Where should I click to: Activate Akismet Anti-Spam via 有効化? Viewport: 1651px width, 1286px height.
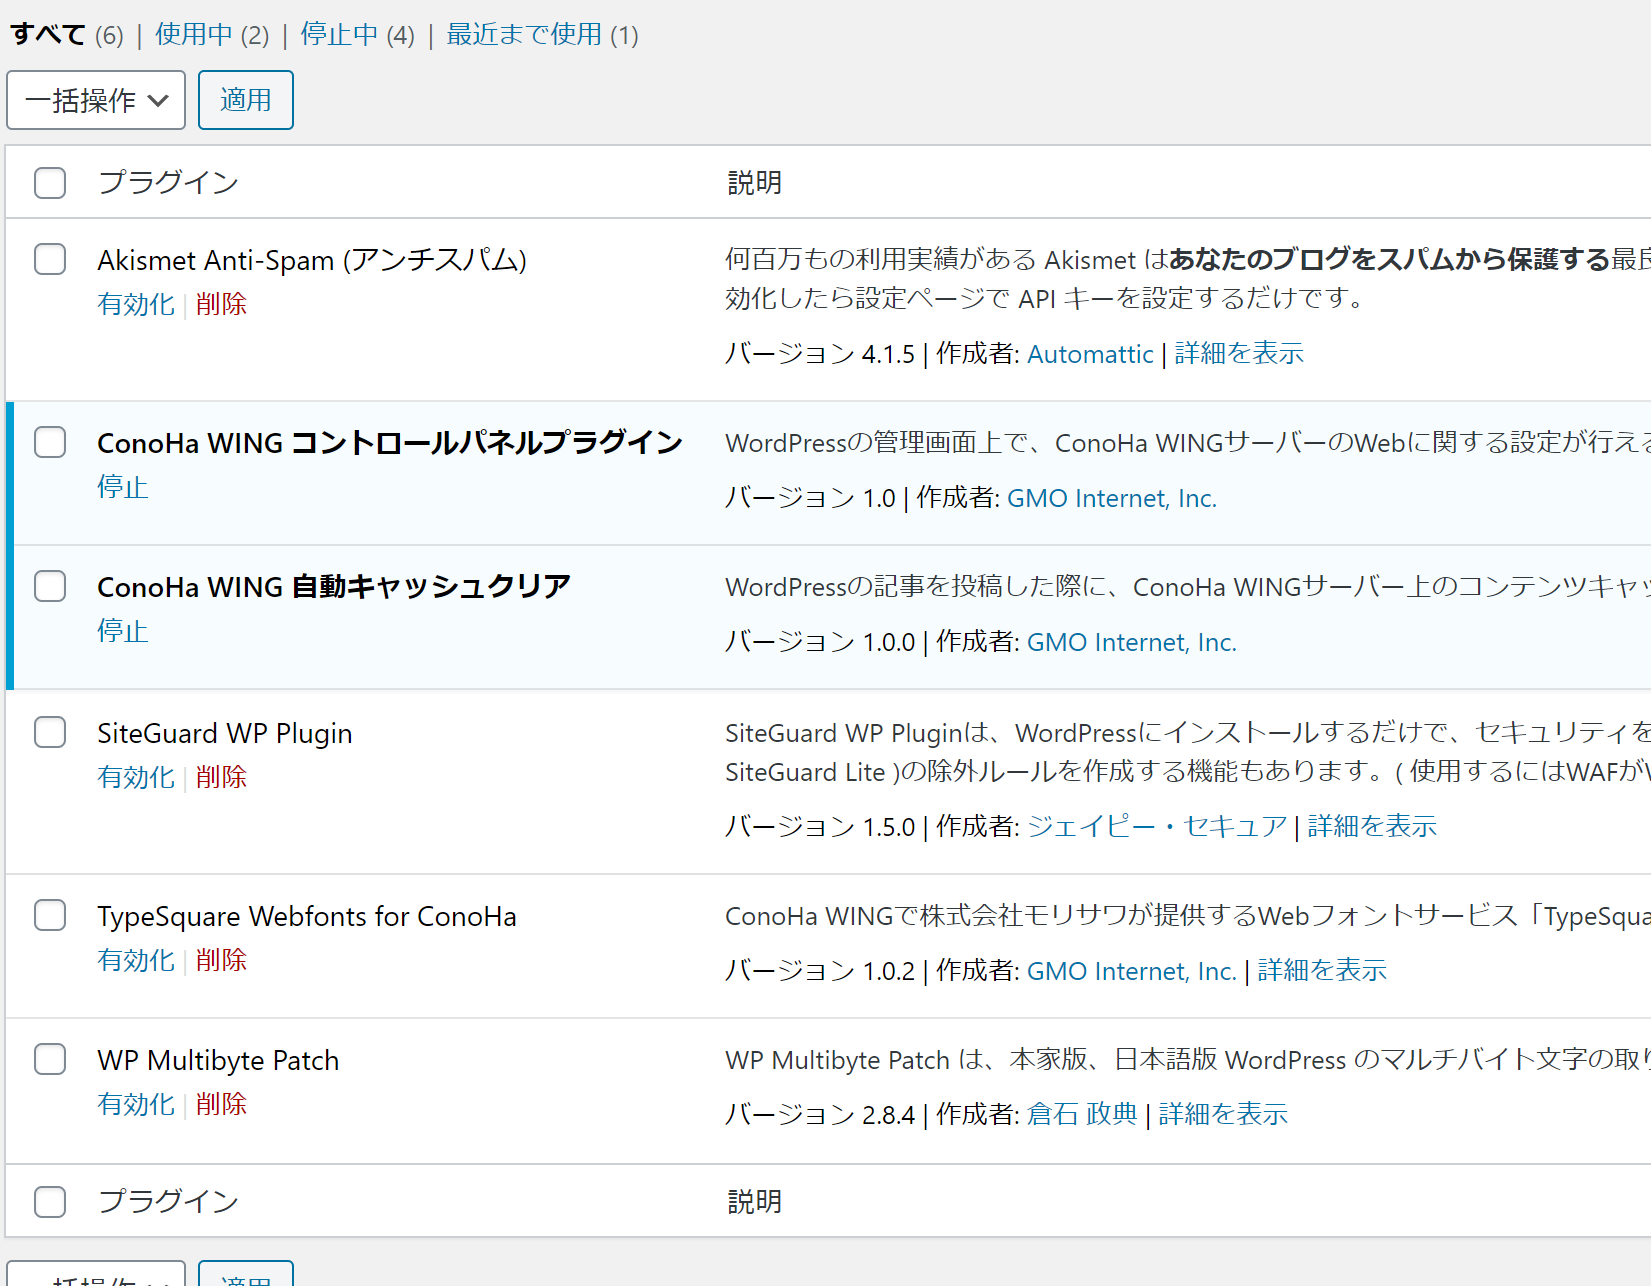(136, 304)
